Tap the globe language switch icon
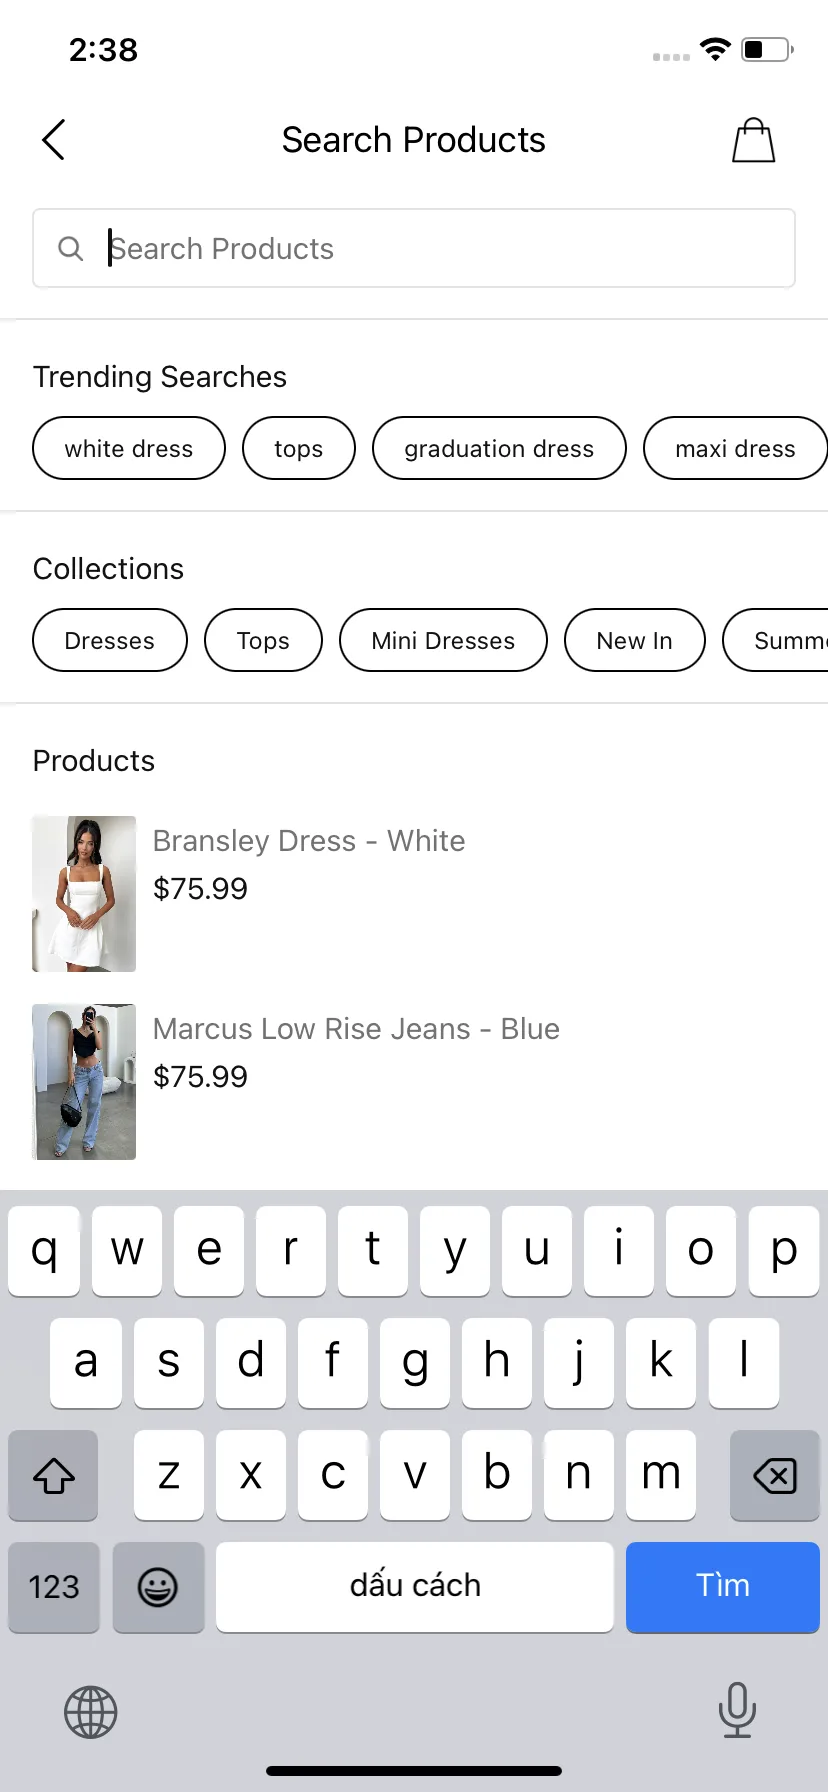The height and width of the screenshot is (1792, 828). point(91,1712)
